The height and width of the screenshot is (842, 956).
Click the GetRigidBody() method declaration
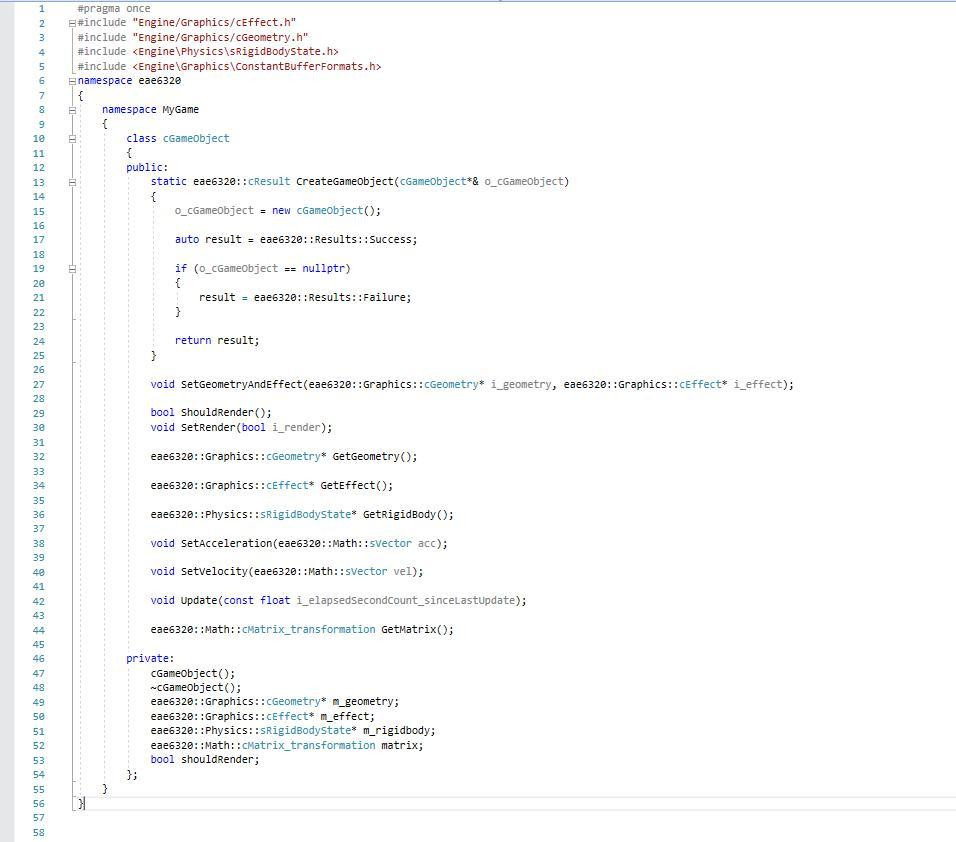(x=302, y=515)
